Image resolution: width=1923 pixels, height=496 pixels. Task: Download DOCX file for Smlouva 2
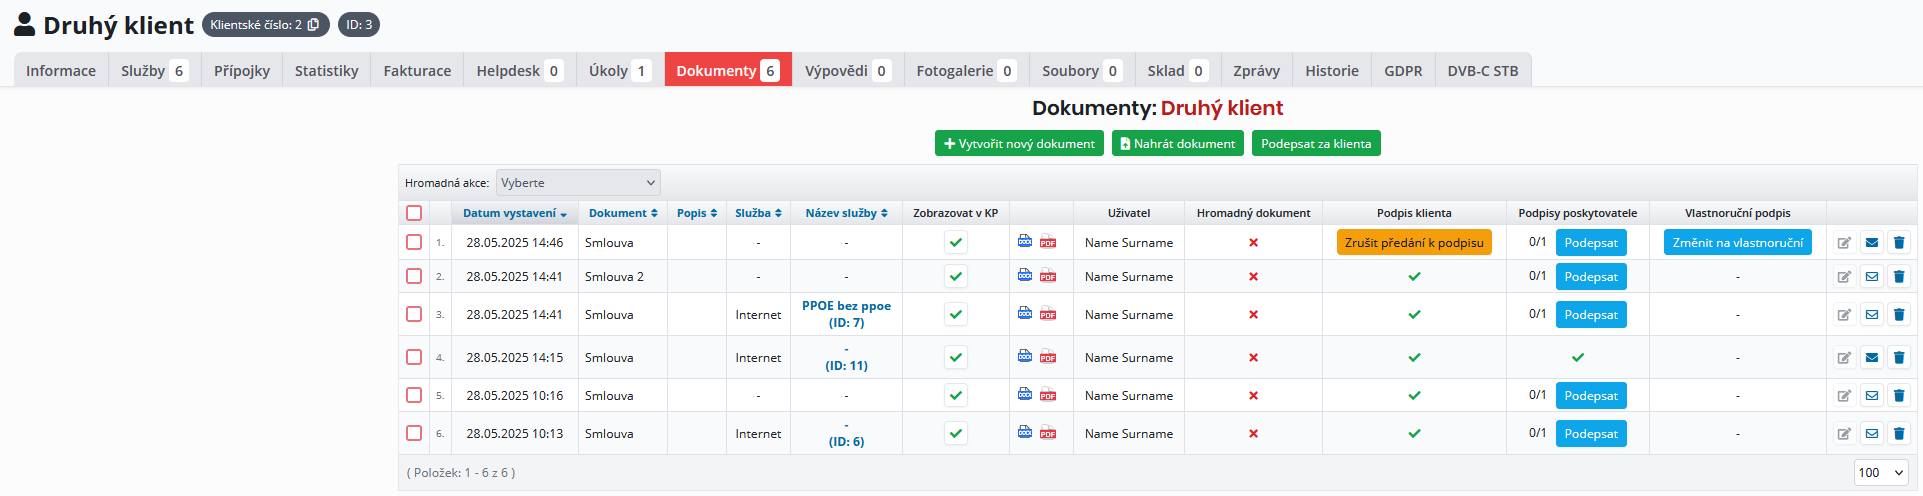coord(1025,275)
